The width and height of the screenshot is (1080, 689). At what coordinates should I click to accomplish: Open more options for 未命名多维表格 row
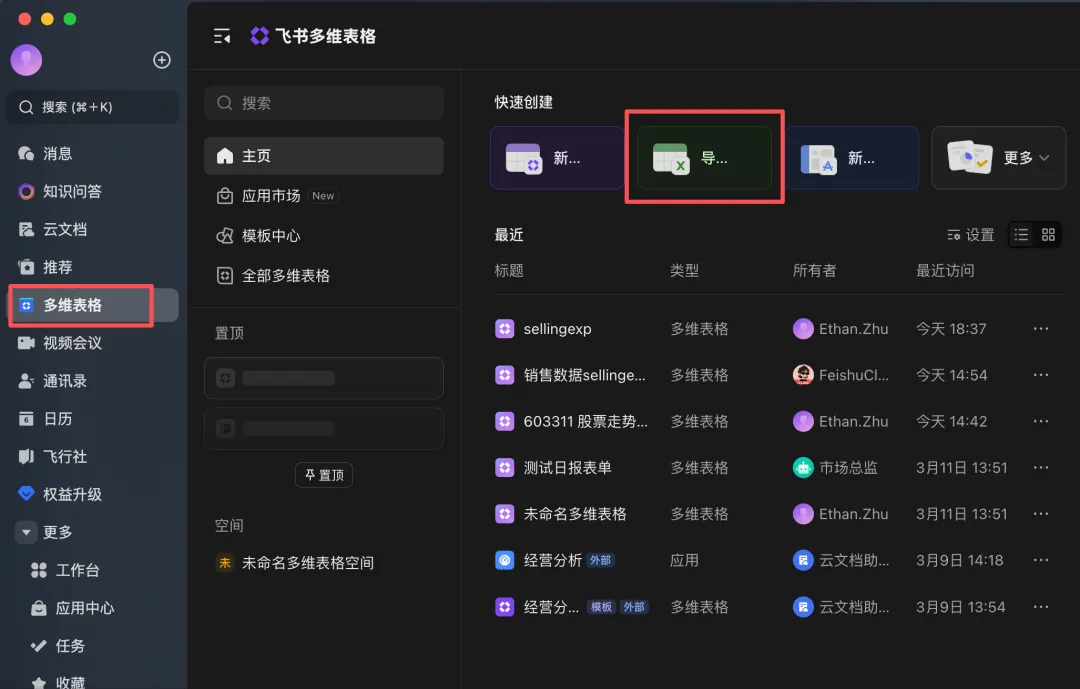pos(1041,514)
